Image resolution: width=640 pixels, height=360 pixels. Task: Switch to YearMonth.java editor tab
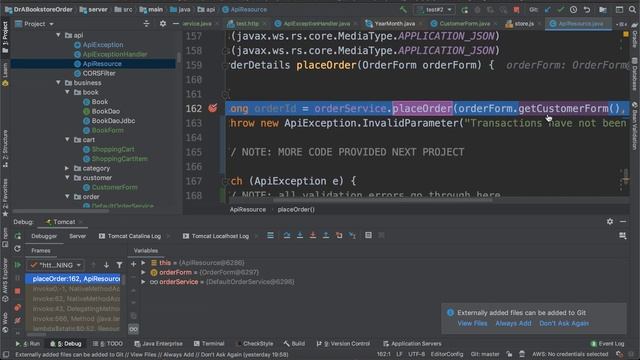(x=394, y=24)
